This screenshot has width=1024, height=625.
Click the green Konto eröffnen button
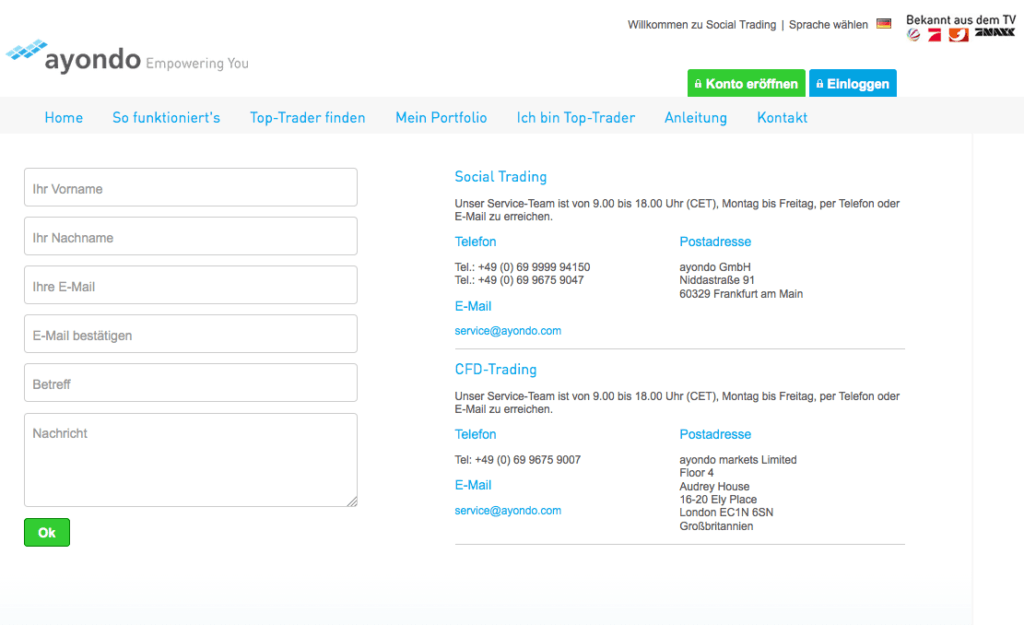(746, 84)
